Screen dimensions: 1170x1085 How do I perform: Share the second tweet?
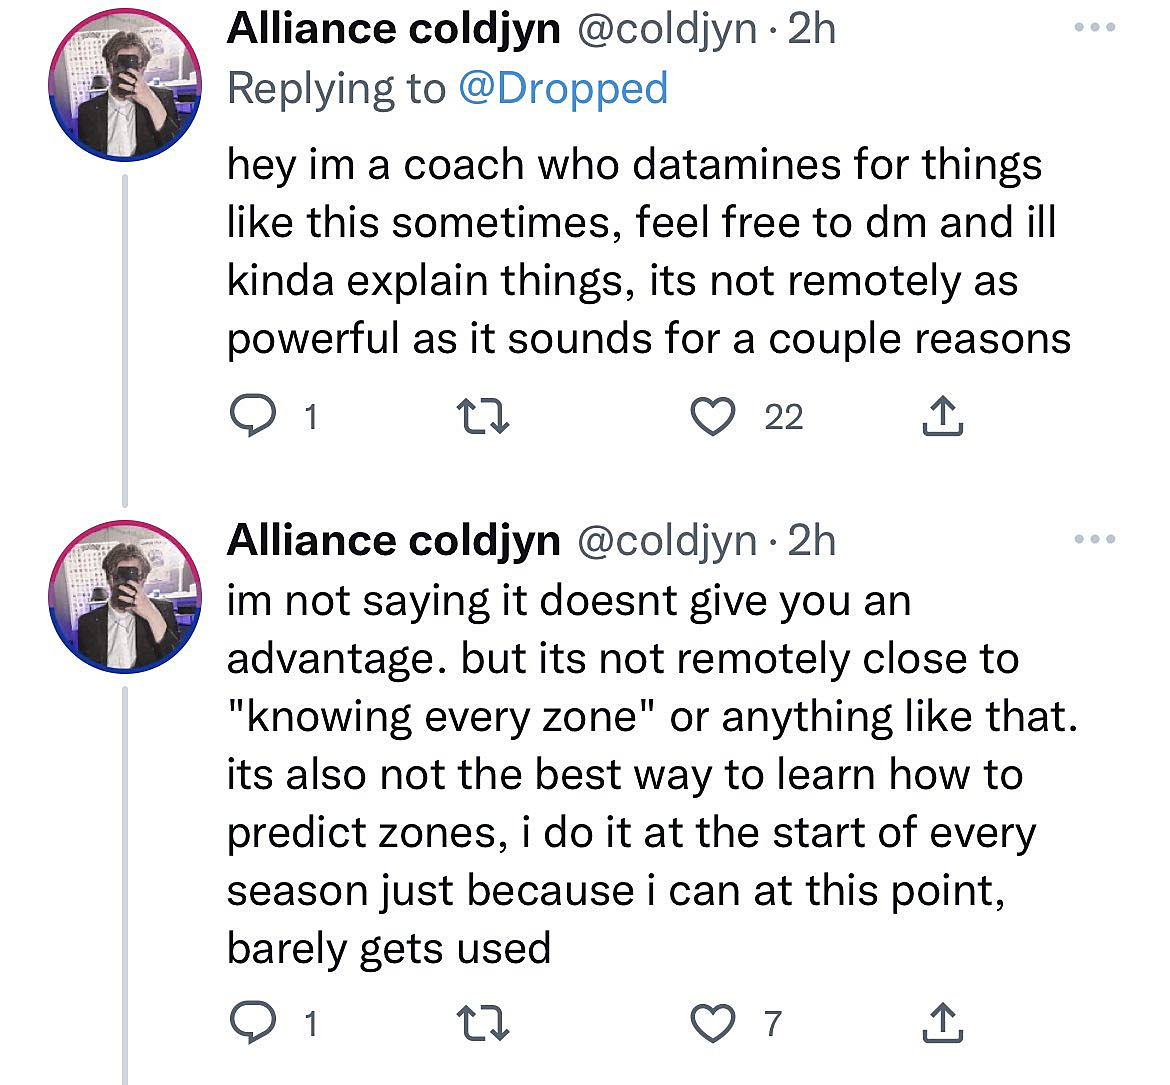[x=940, y=1022]
